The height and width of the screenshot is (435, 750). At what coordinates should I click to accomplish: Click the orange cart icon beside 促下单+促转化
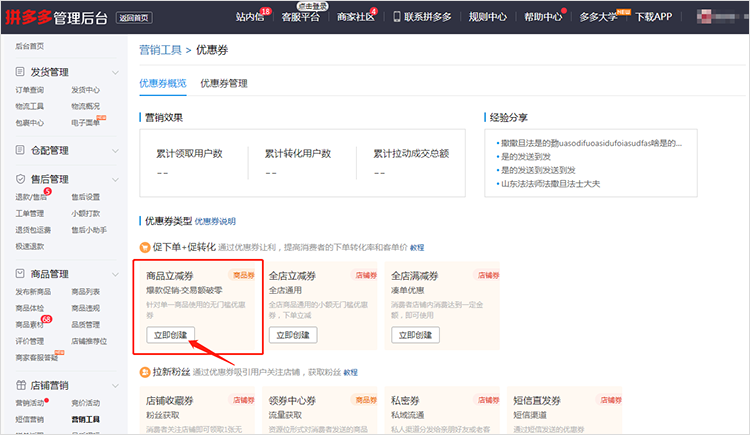click(144, 247)
